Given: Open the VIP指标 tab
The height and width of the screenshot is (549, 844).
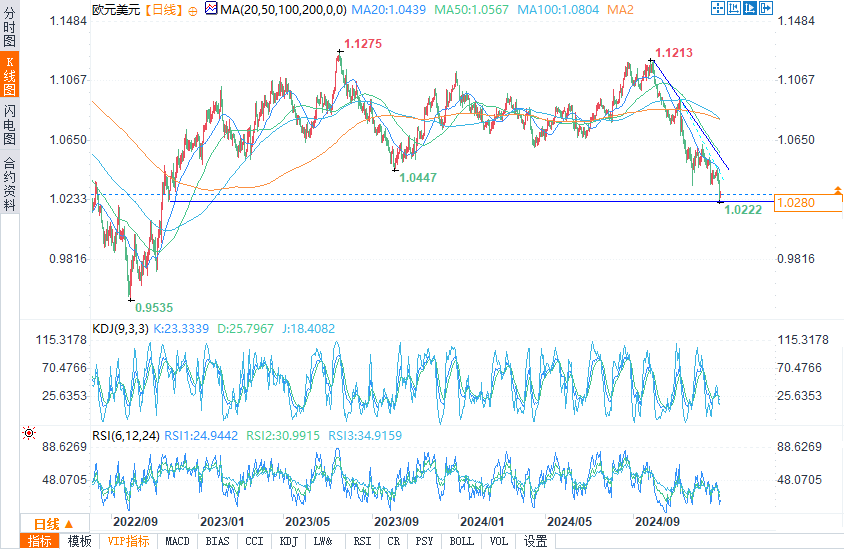Looking at the screenshot, I should point(129,541).
